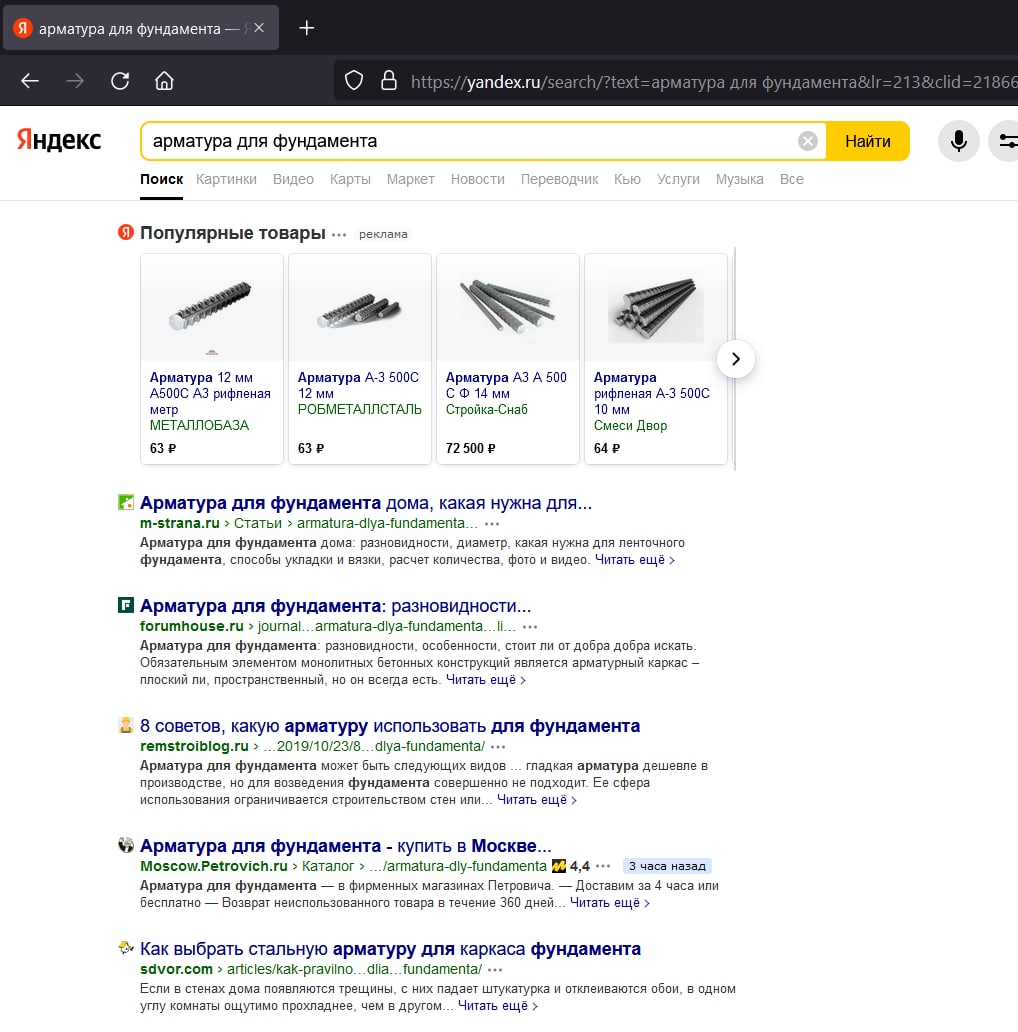Expand the Все services menu
This screenshot has width=1018, height=1032.
(792, 179)
